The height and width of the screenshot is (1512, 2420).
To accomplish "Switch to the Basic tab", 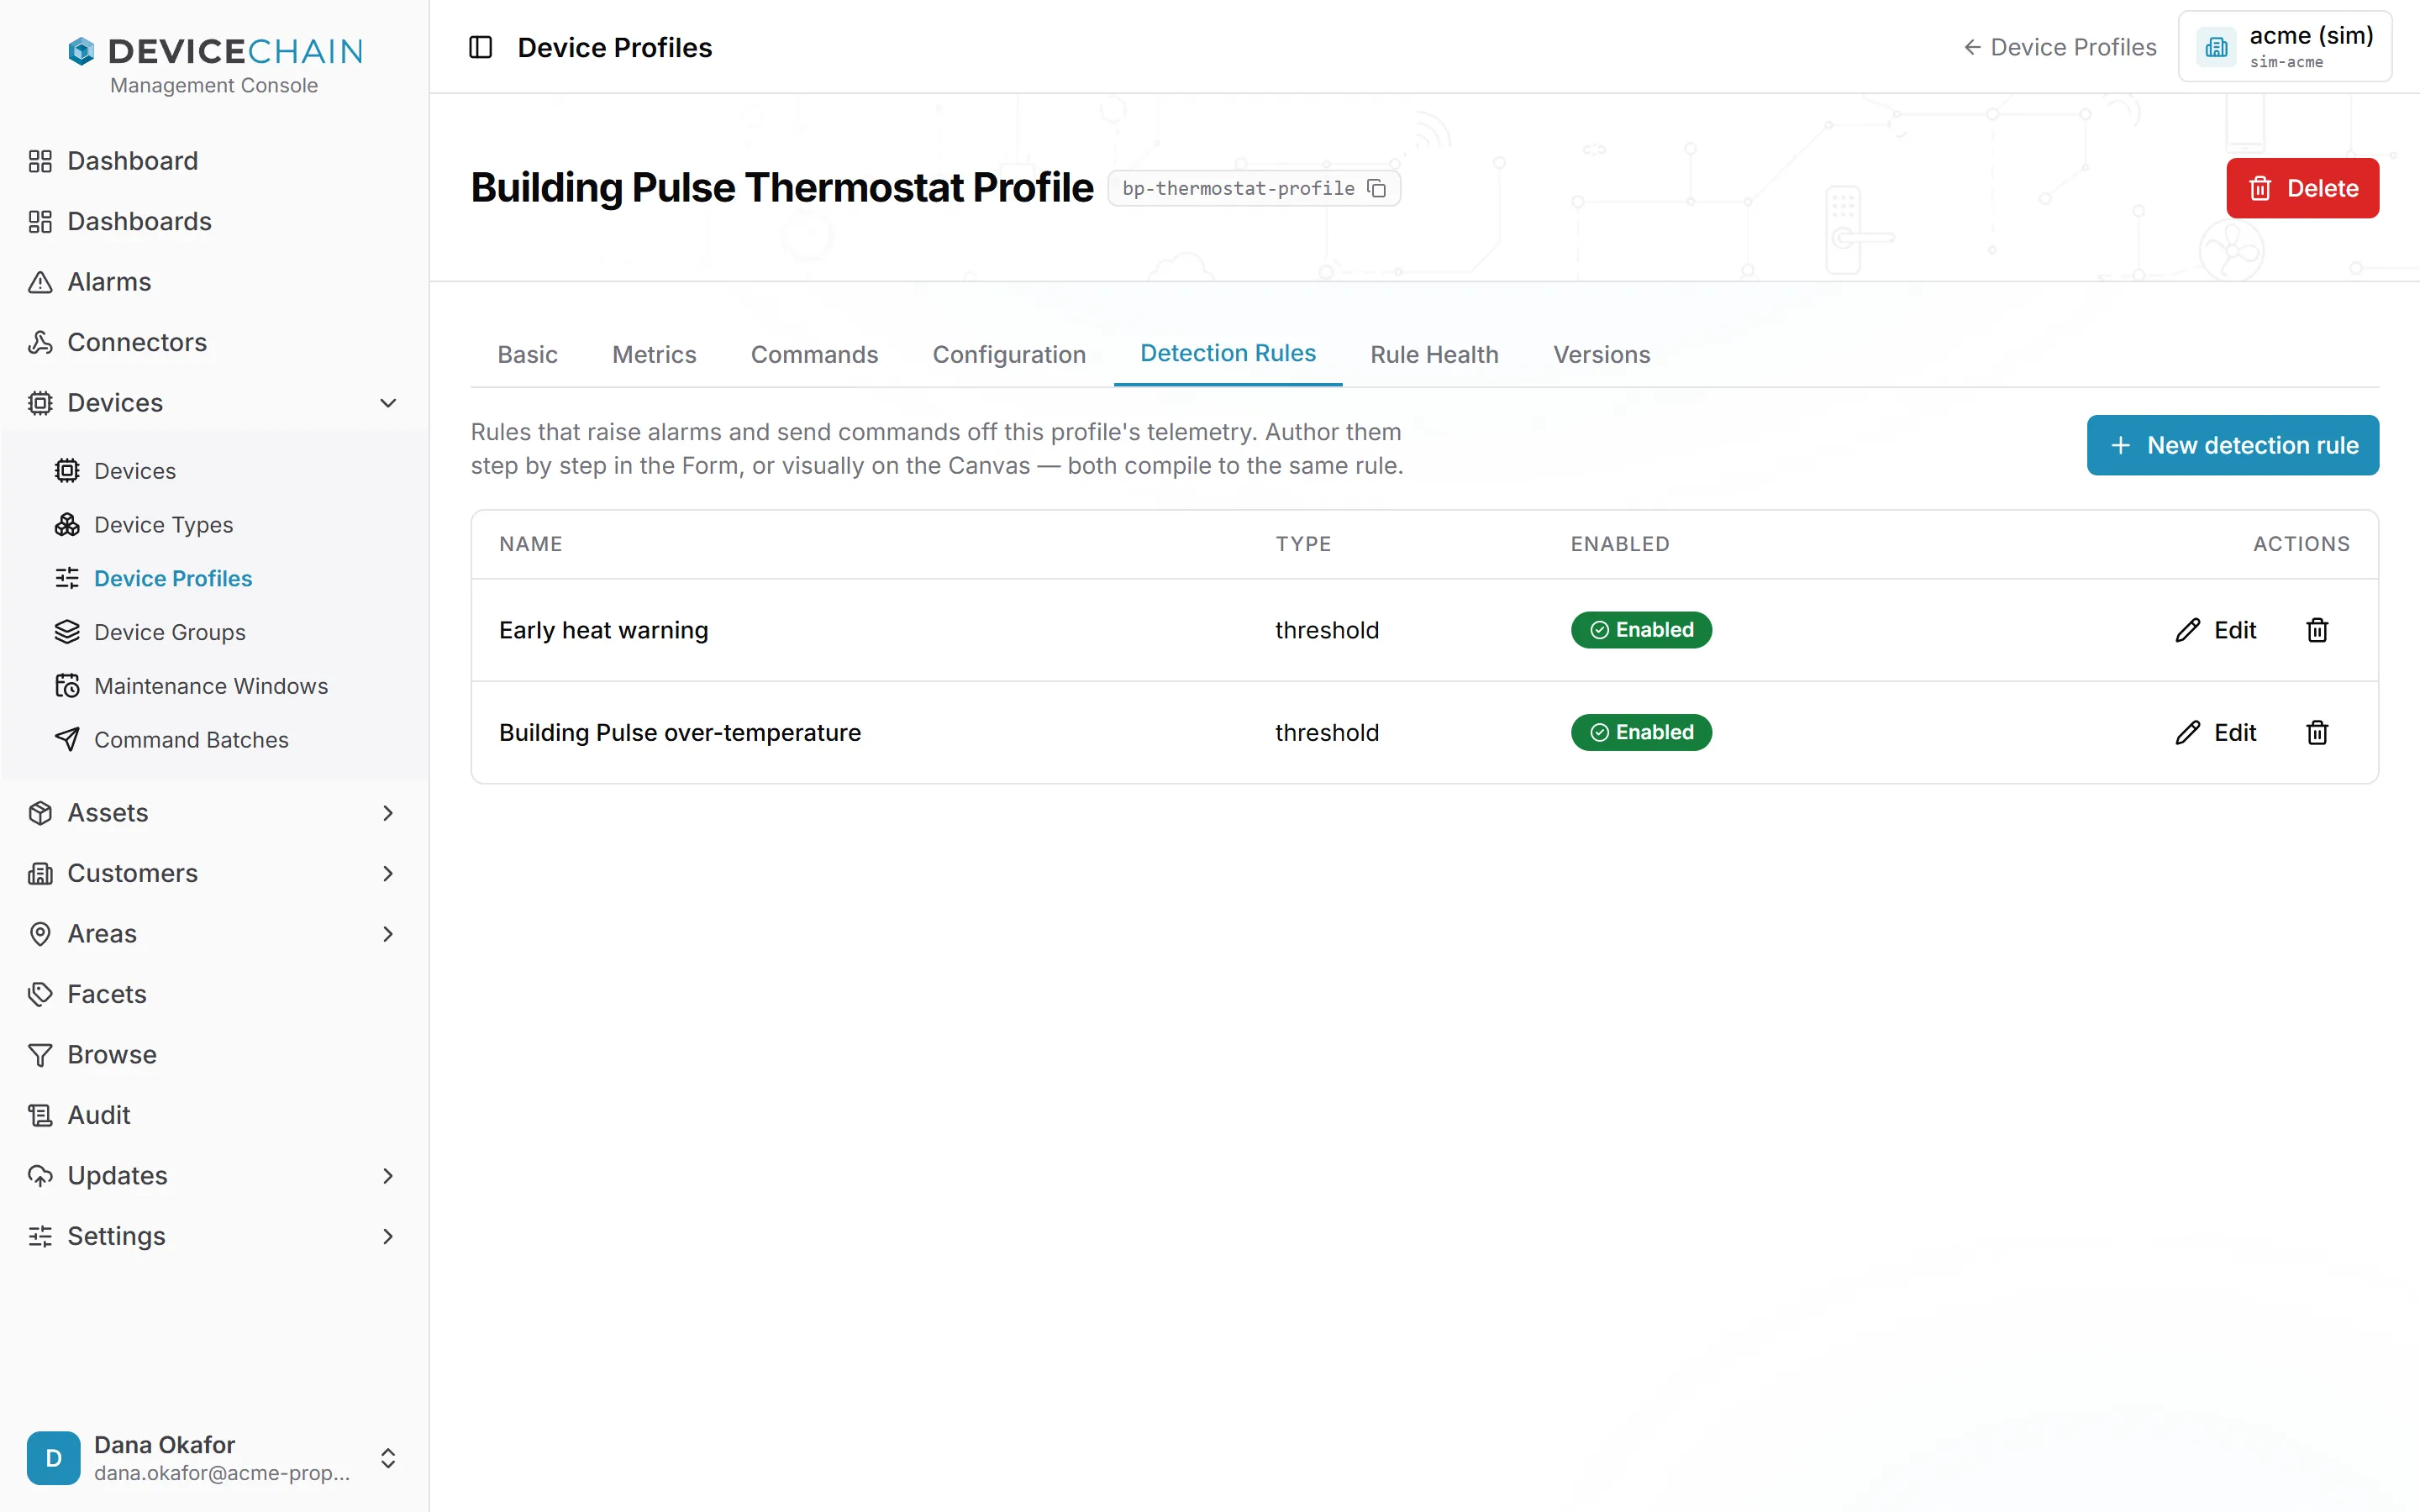I will [x=527, y=354].
